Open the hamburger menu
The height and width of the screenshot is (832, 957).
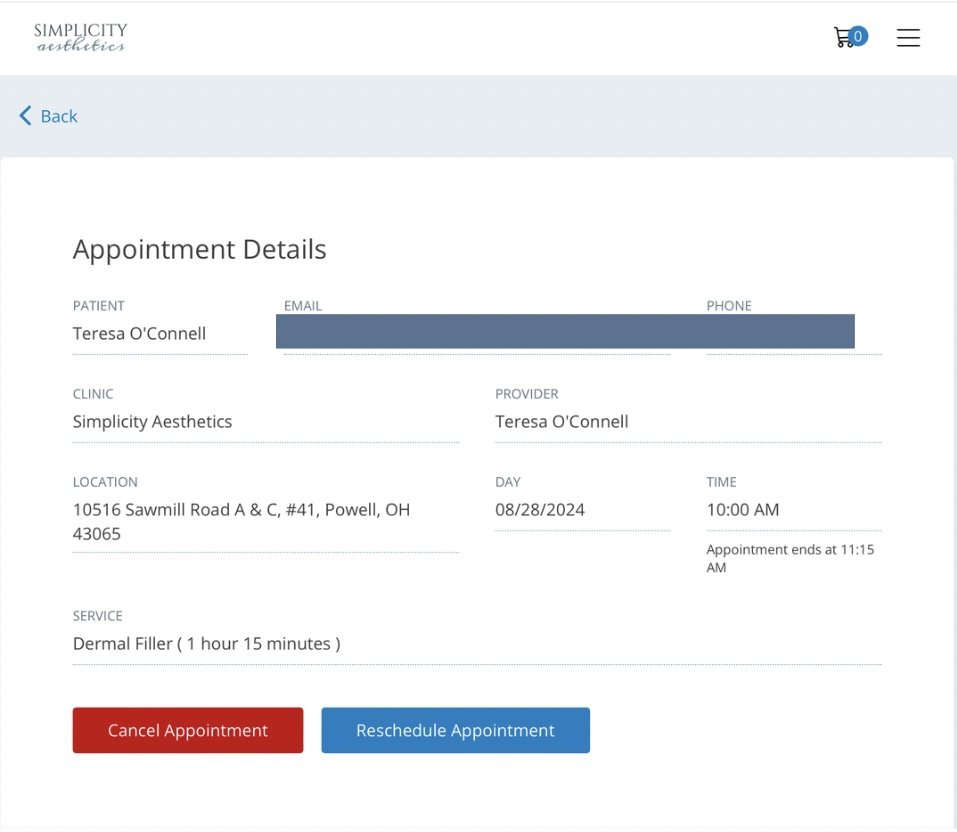908,37
